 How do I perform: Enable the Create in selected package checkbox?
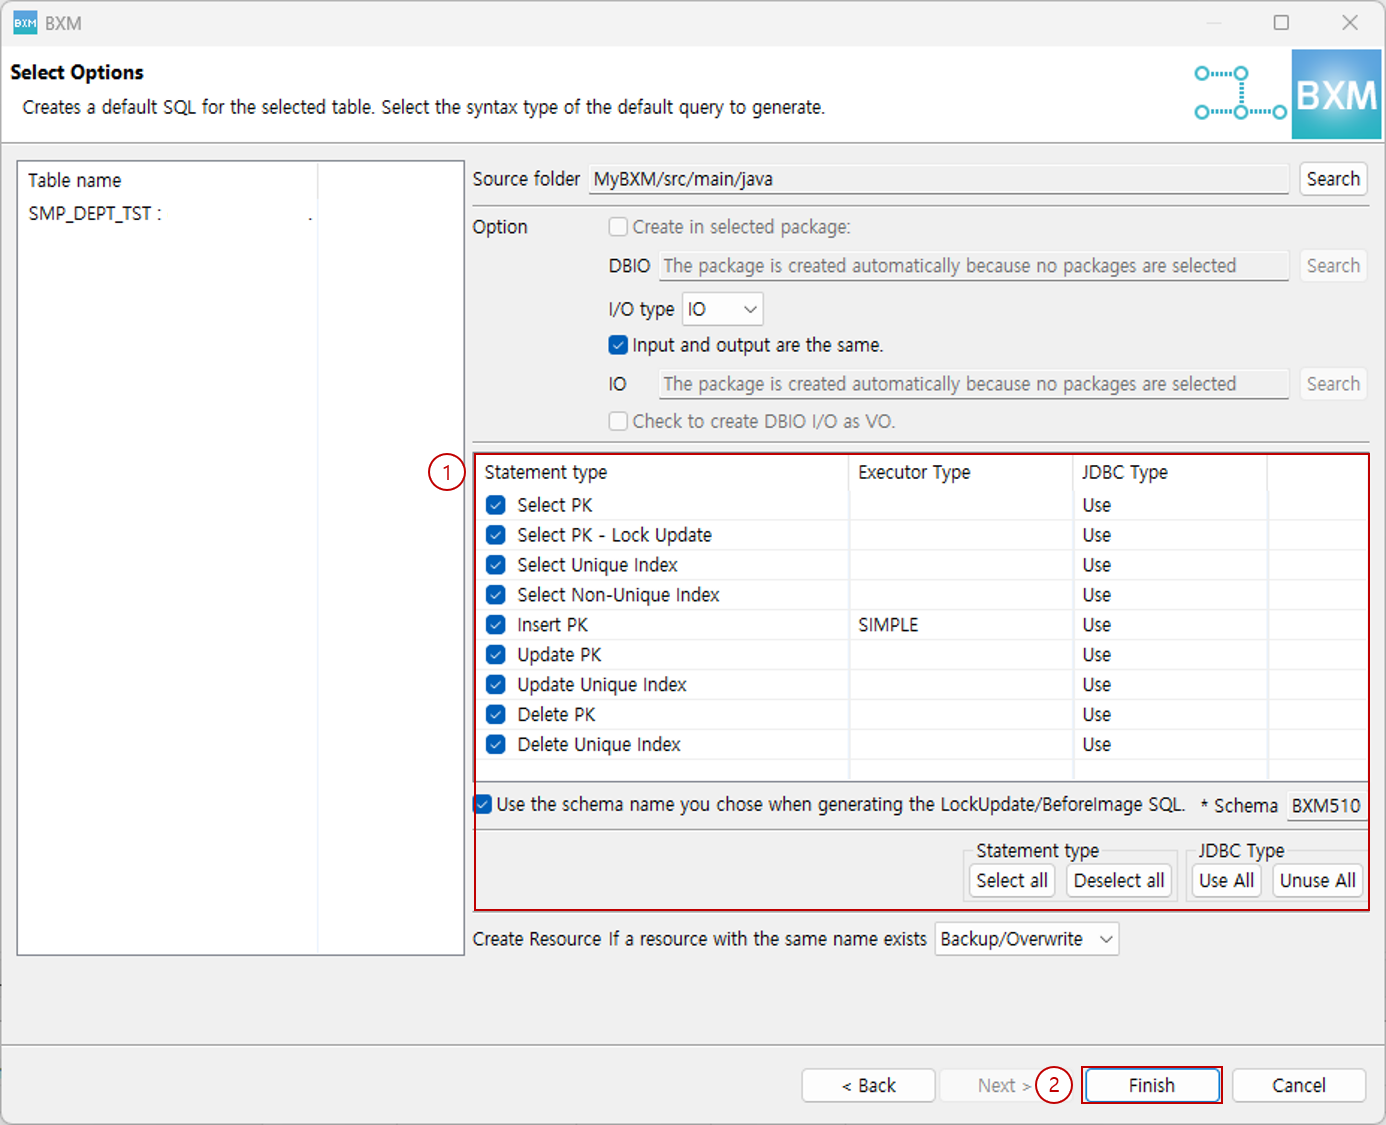tap(618, 226)
